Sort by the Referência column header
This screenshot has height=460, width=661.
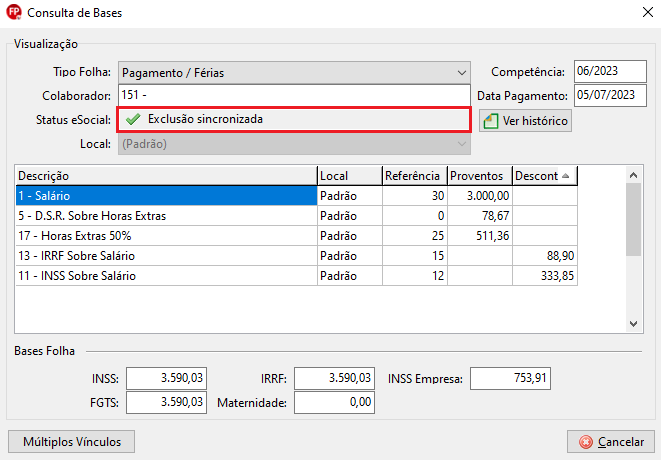pyautogui.click(x=415, y=176)
